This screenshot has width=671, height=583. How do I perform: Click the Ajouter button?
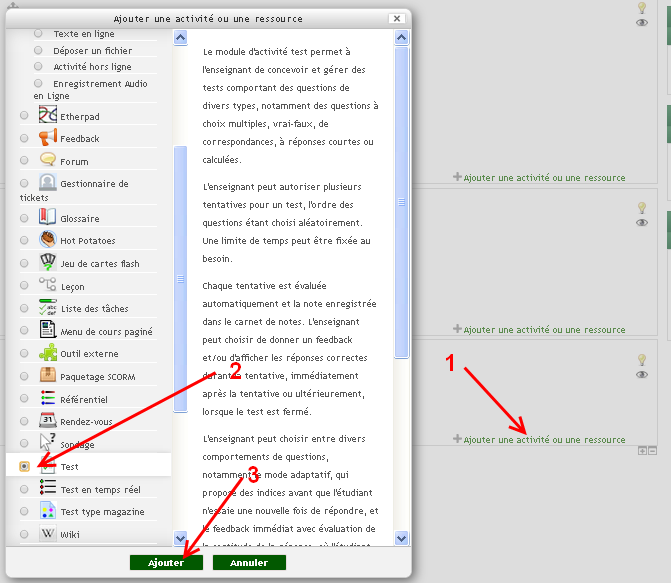tap(166, 562)
